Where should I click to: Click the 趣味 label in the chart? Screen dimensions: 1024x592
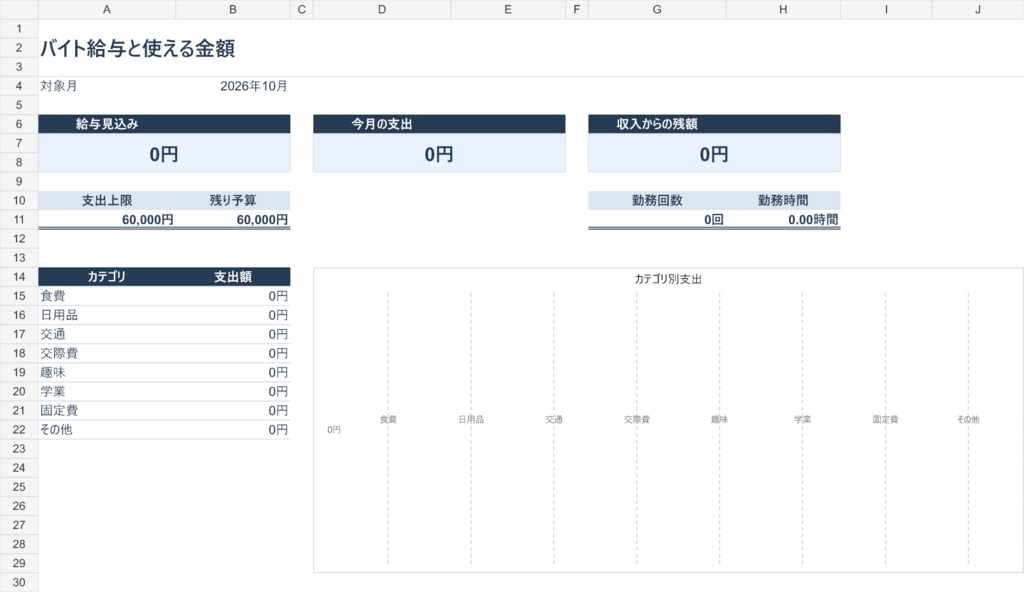tap(719, 419)
